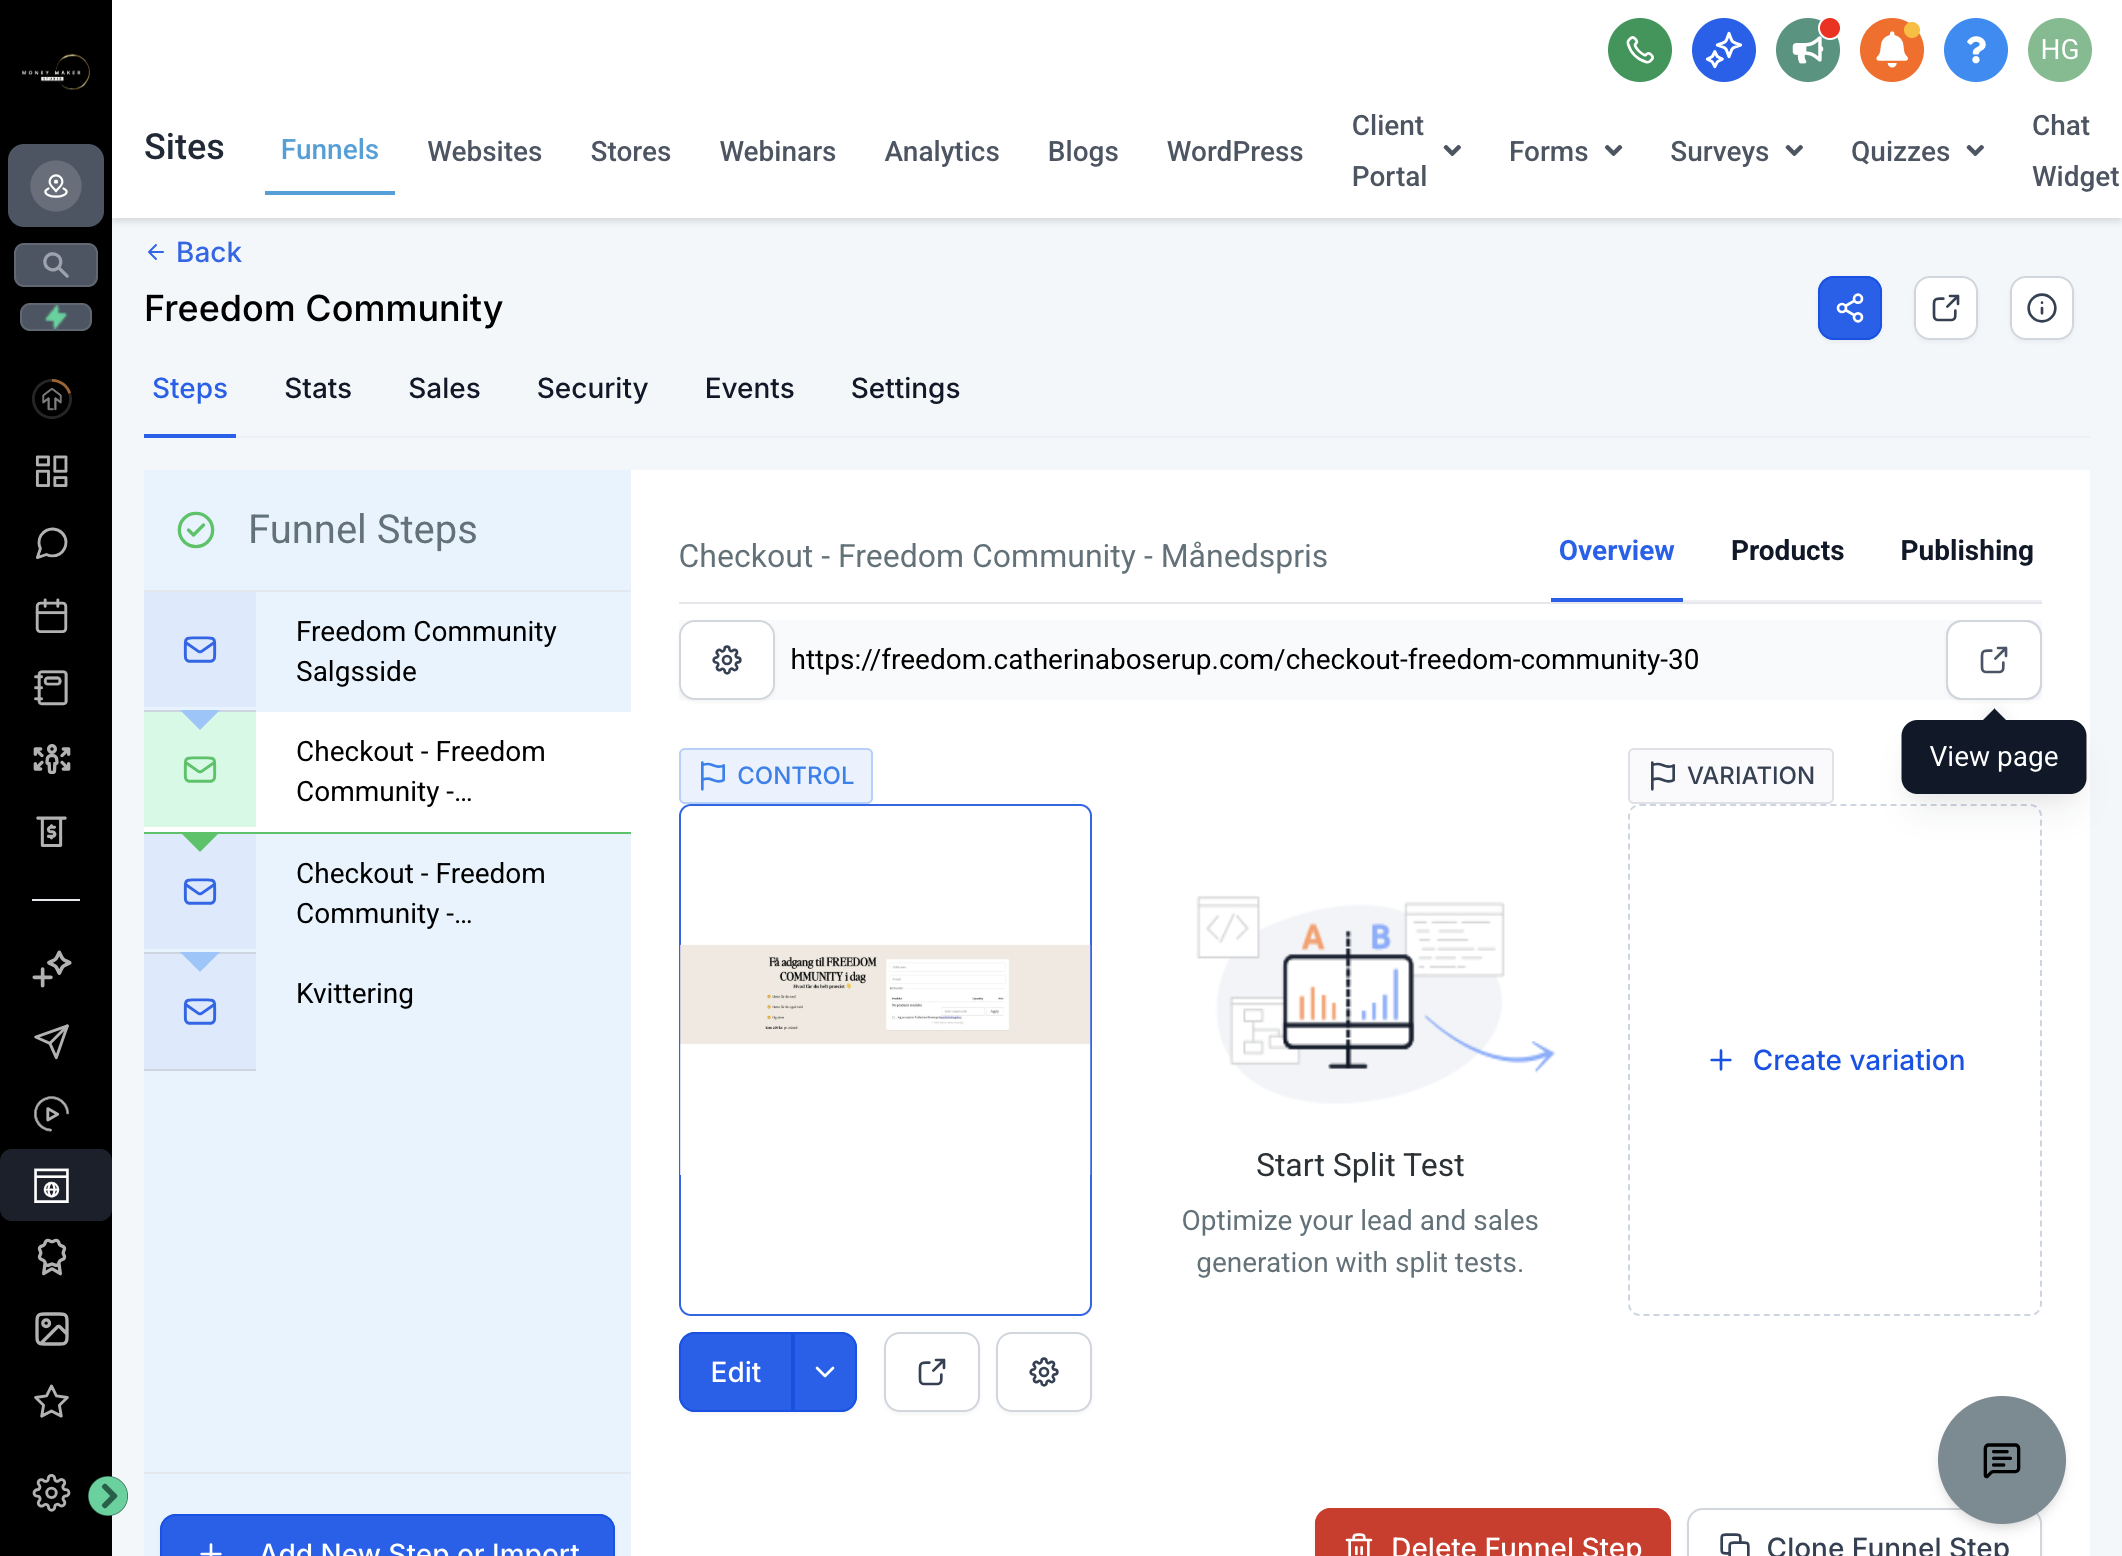Click the green phone call icon
The height and width of the screenshot is (1556, 2122).
1639,50
